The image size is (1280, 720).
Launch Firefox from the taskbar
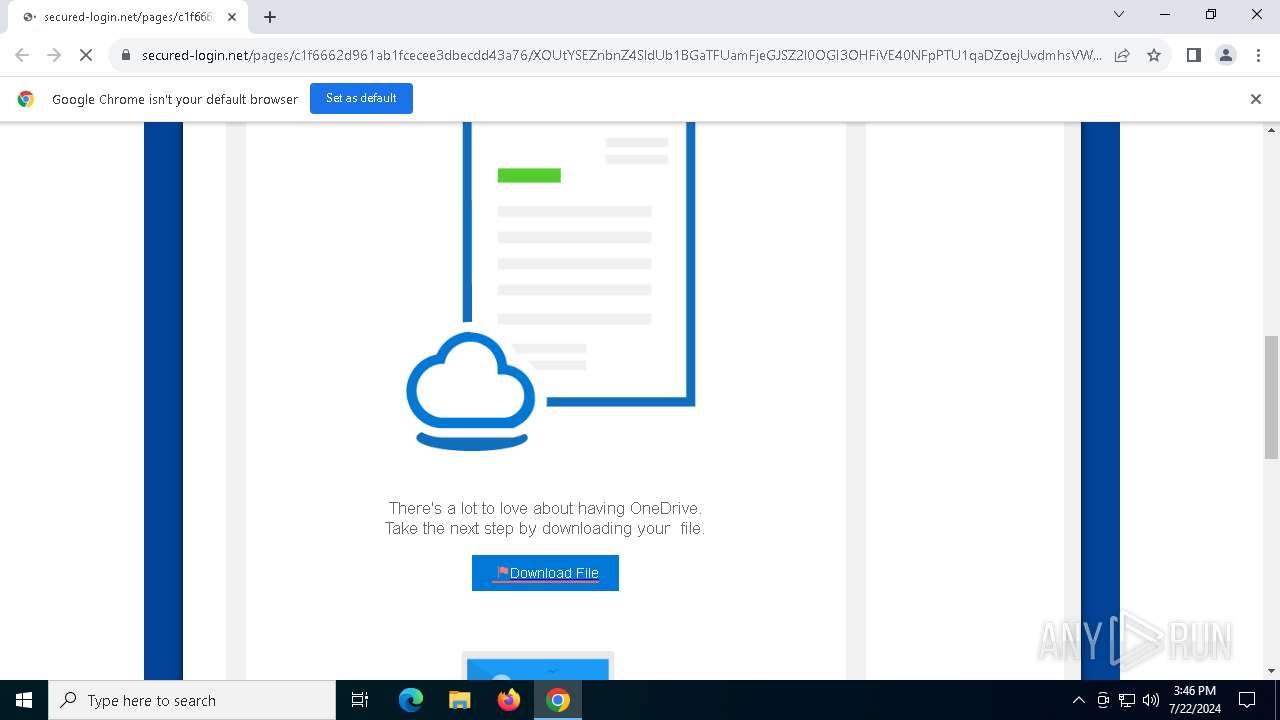click(508, 700)
